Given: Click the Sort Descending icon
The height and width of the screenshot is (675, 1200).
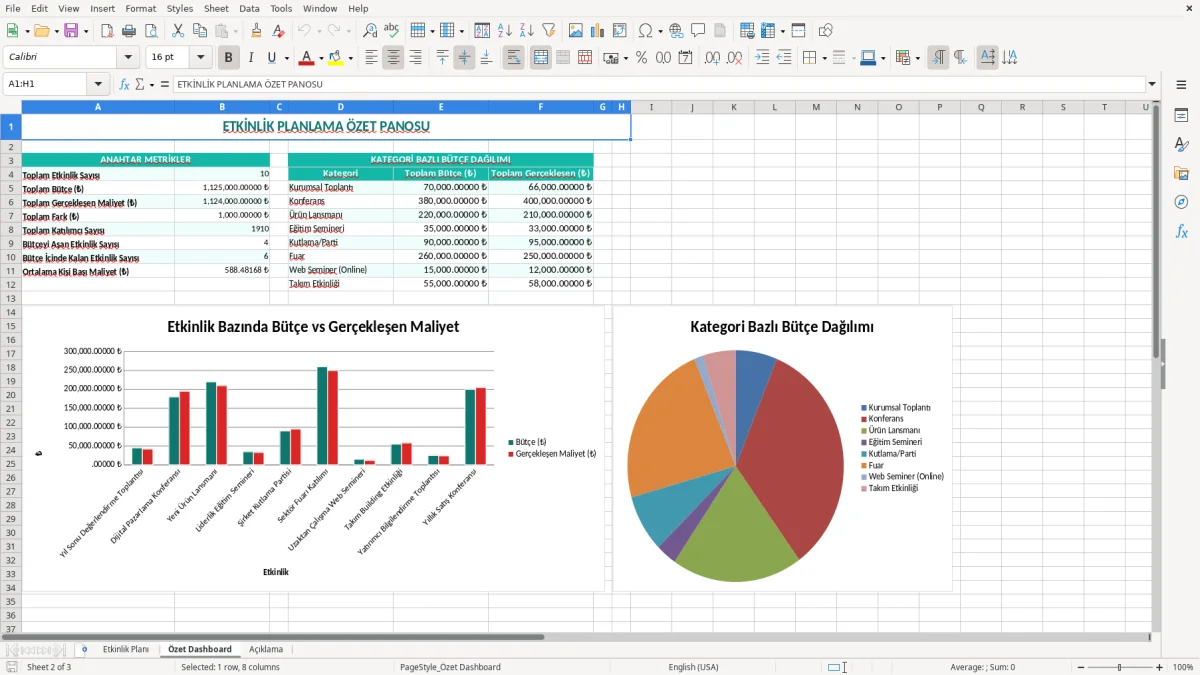Looking at the screenshot, I should point(527,31).
